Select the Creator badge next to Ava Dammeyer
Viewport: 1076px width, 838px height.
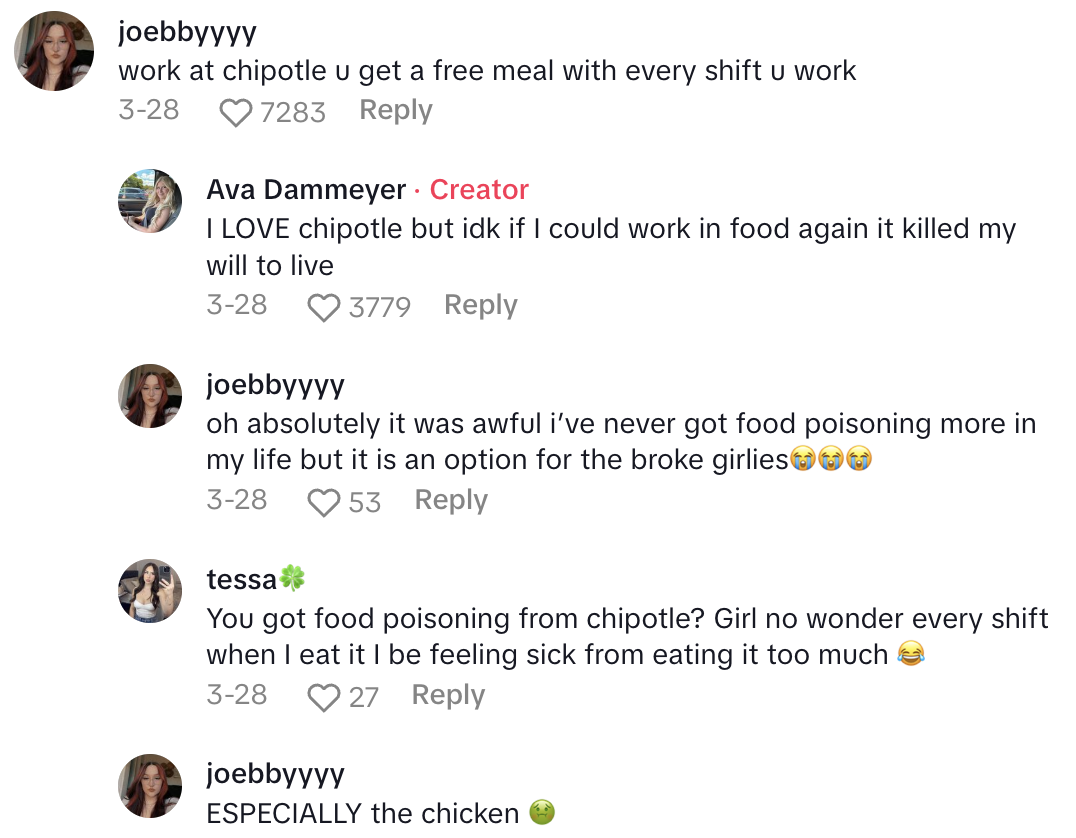click(478, 189)
